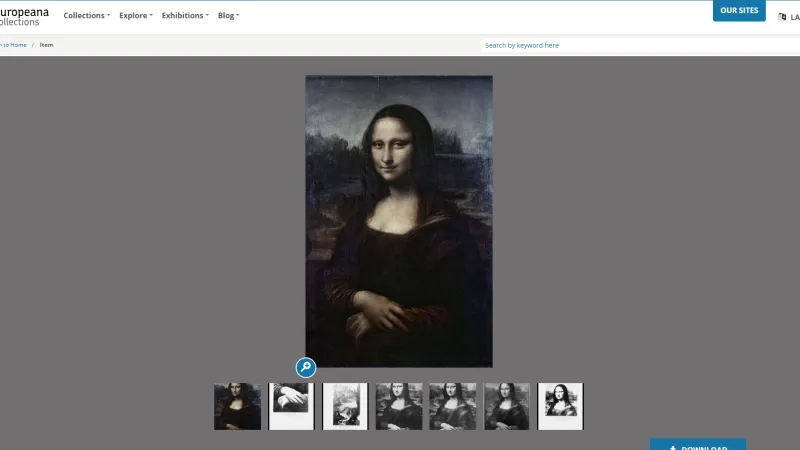Click the Download button
This screenshot has width=800, height=450.
click(x=698, y=445)
